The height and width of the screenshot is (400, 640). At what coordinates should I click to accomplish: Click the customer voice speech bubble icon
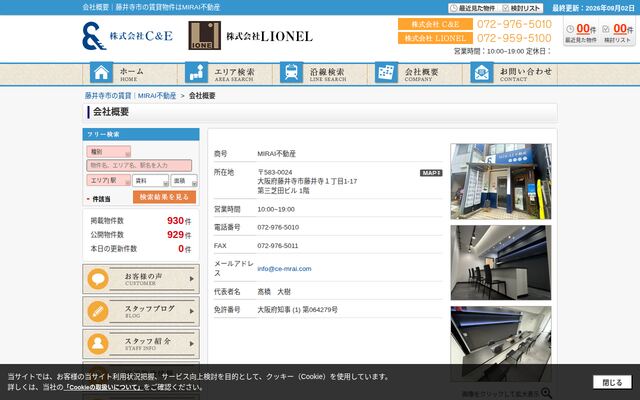(98, 279)
